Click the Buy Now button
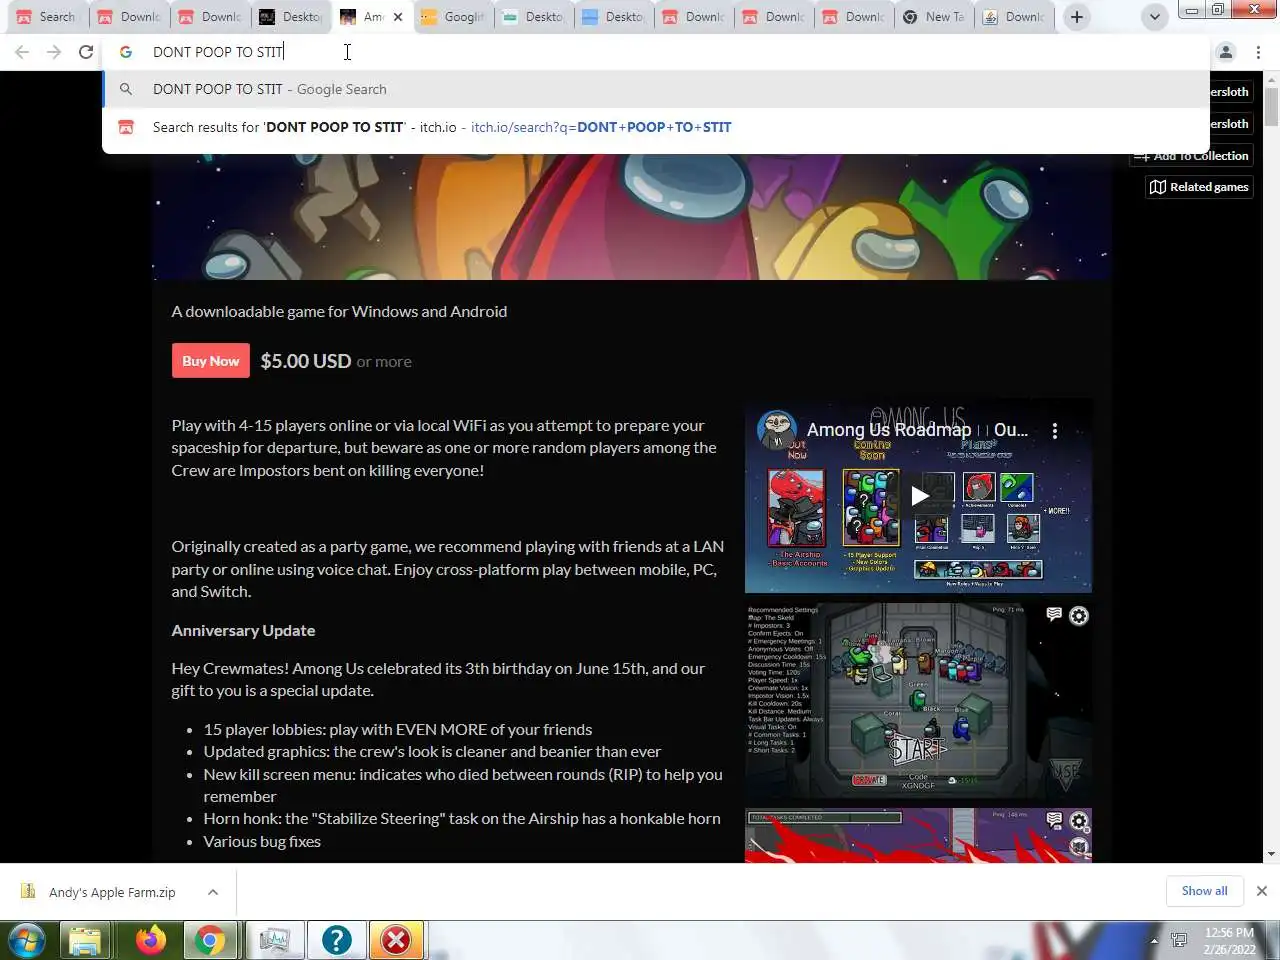This screenshot has height=960, width=1280. tap(211, 361)
